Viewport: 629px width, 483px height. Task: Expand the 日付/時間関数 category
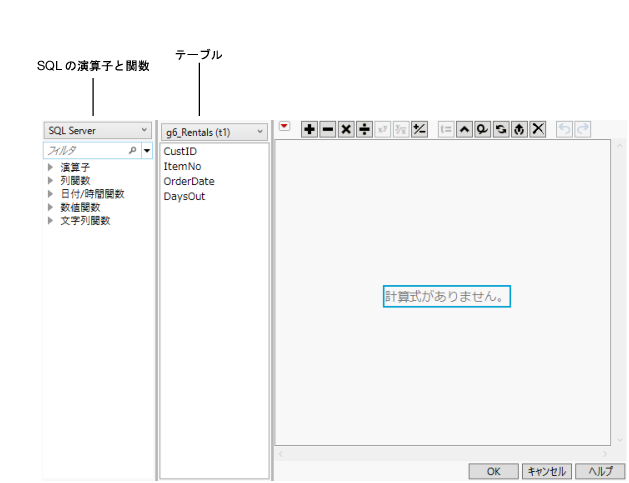[50, 194]
